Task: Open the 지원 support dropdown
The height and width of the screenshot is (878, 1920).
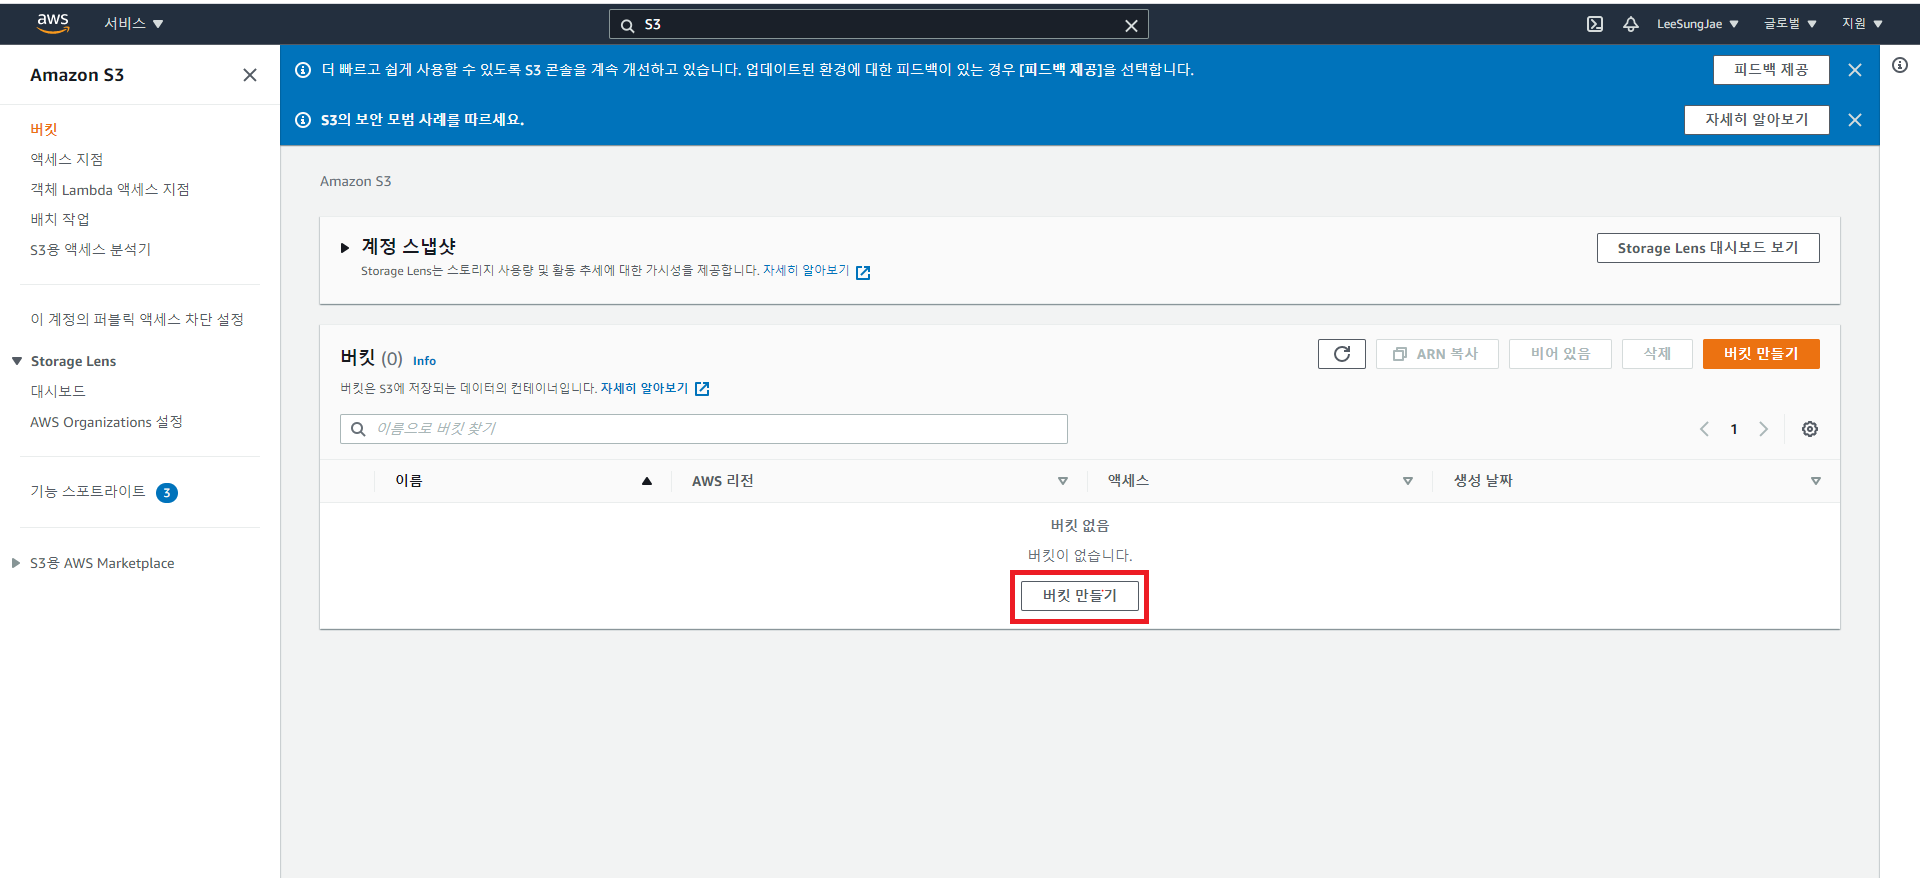Action: coord(1862,24)
